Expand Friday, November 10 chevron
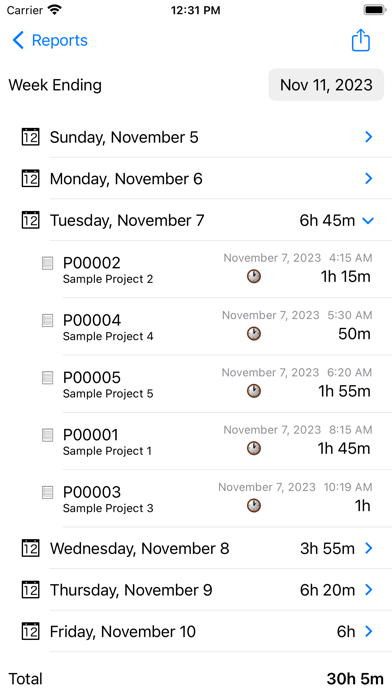Screen dimensions: 392x696 pyautogui.click(x=368, y=631)
